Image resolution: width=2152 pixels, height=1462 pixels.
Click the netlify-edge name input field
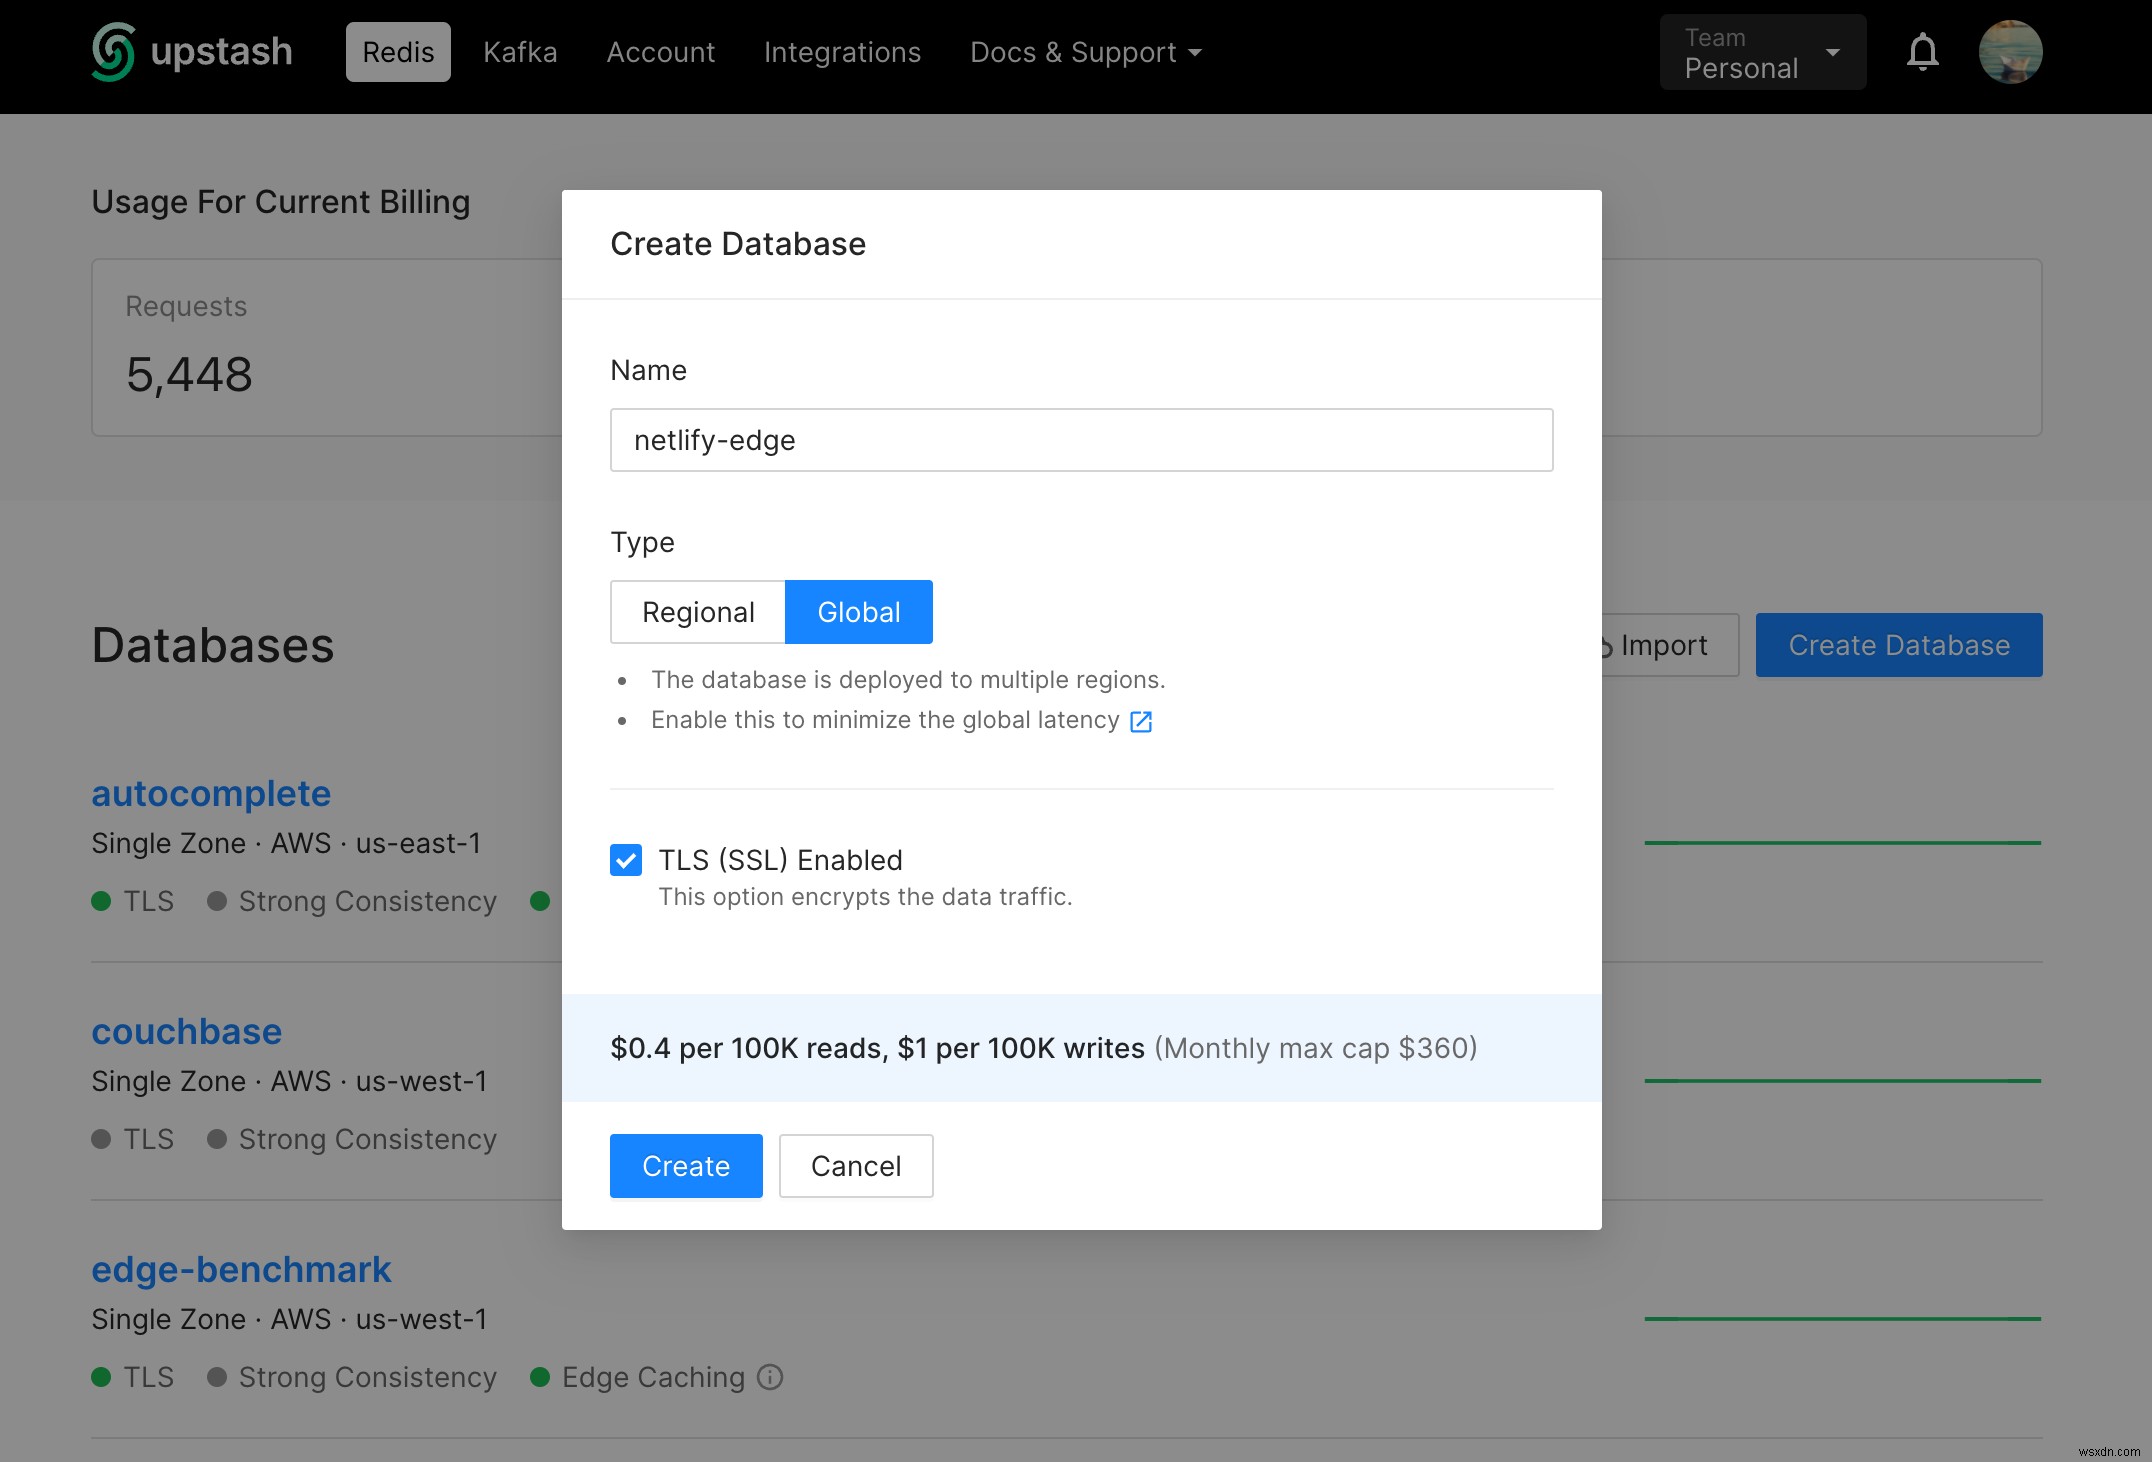tap(1082, 439)
